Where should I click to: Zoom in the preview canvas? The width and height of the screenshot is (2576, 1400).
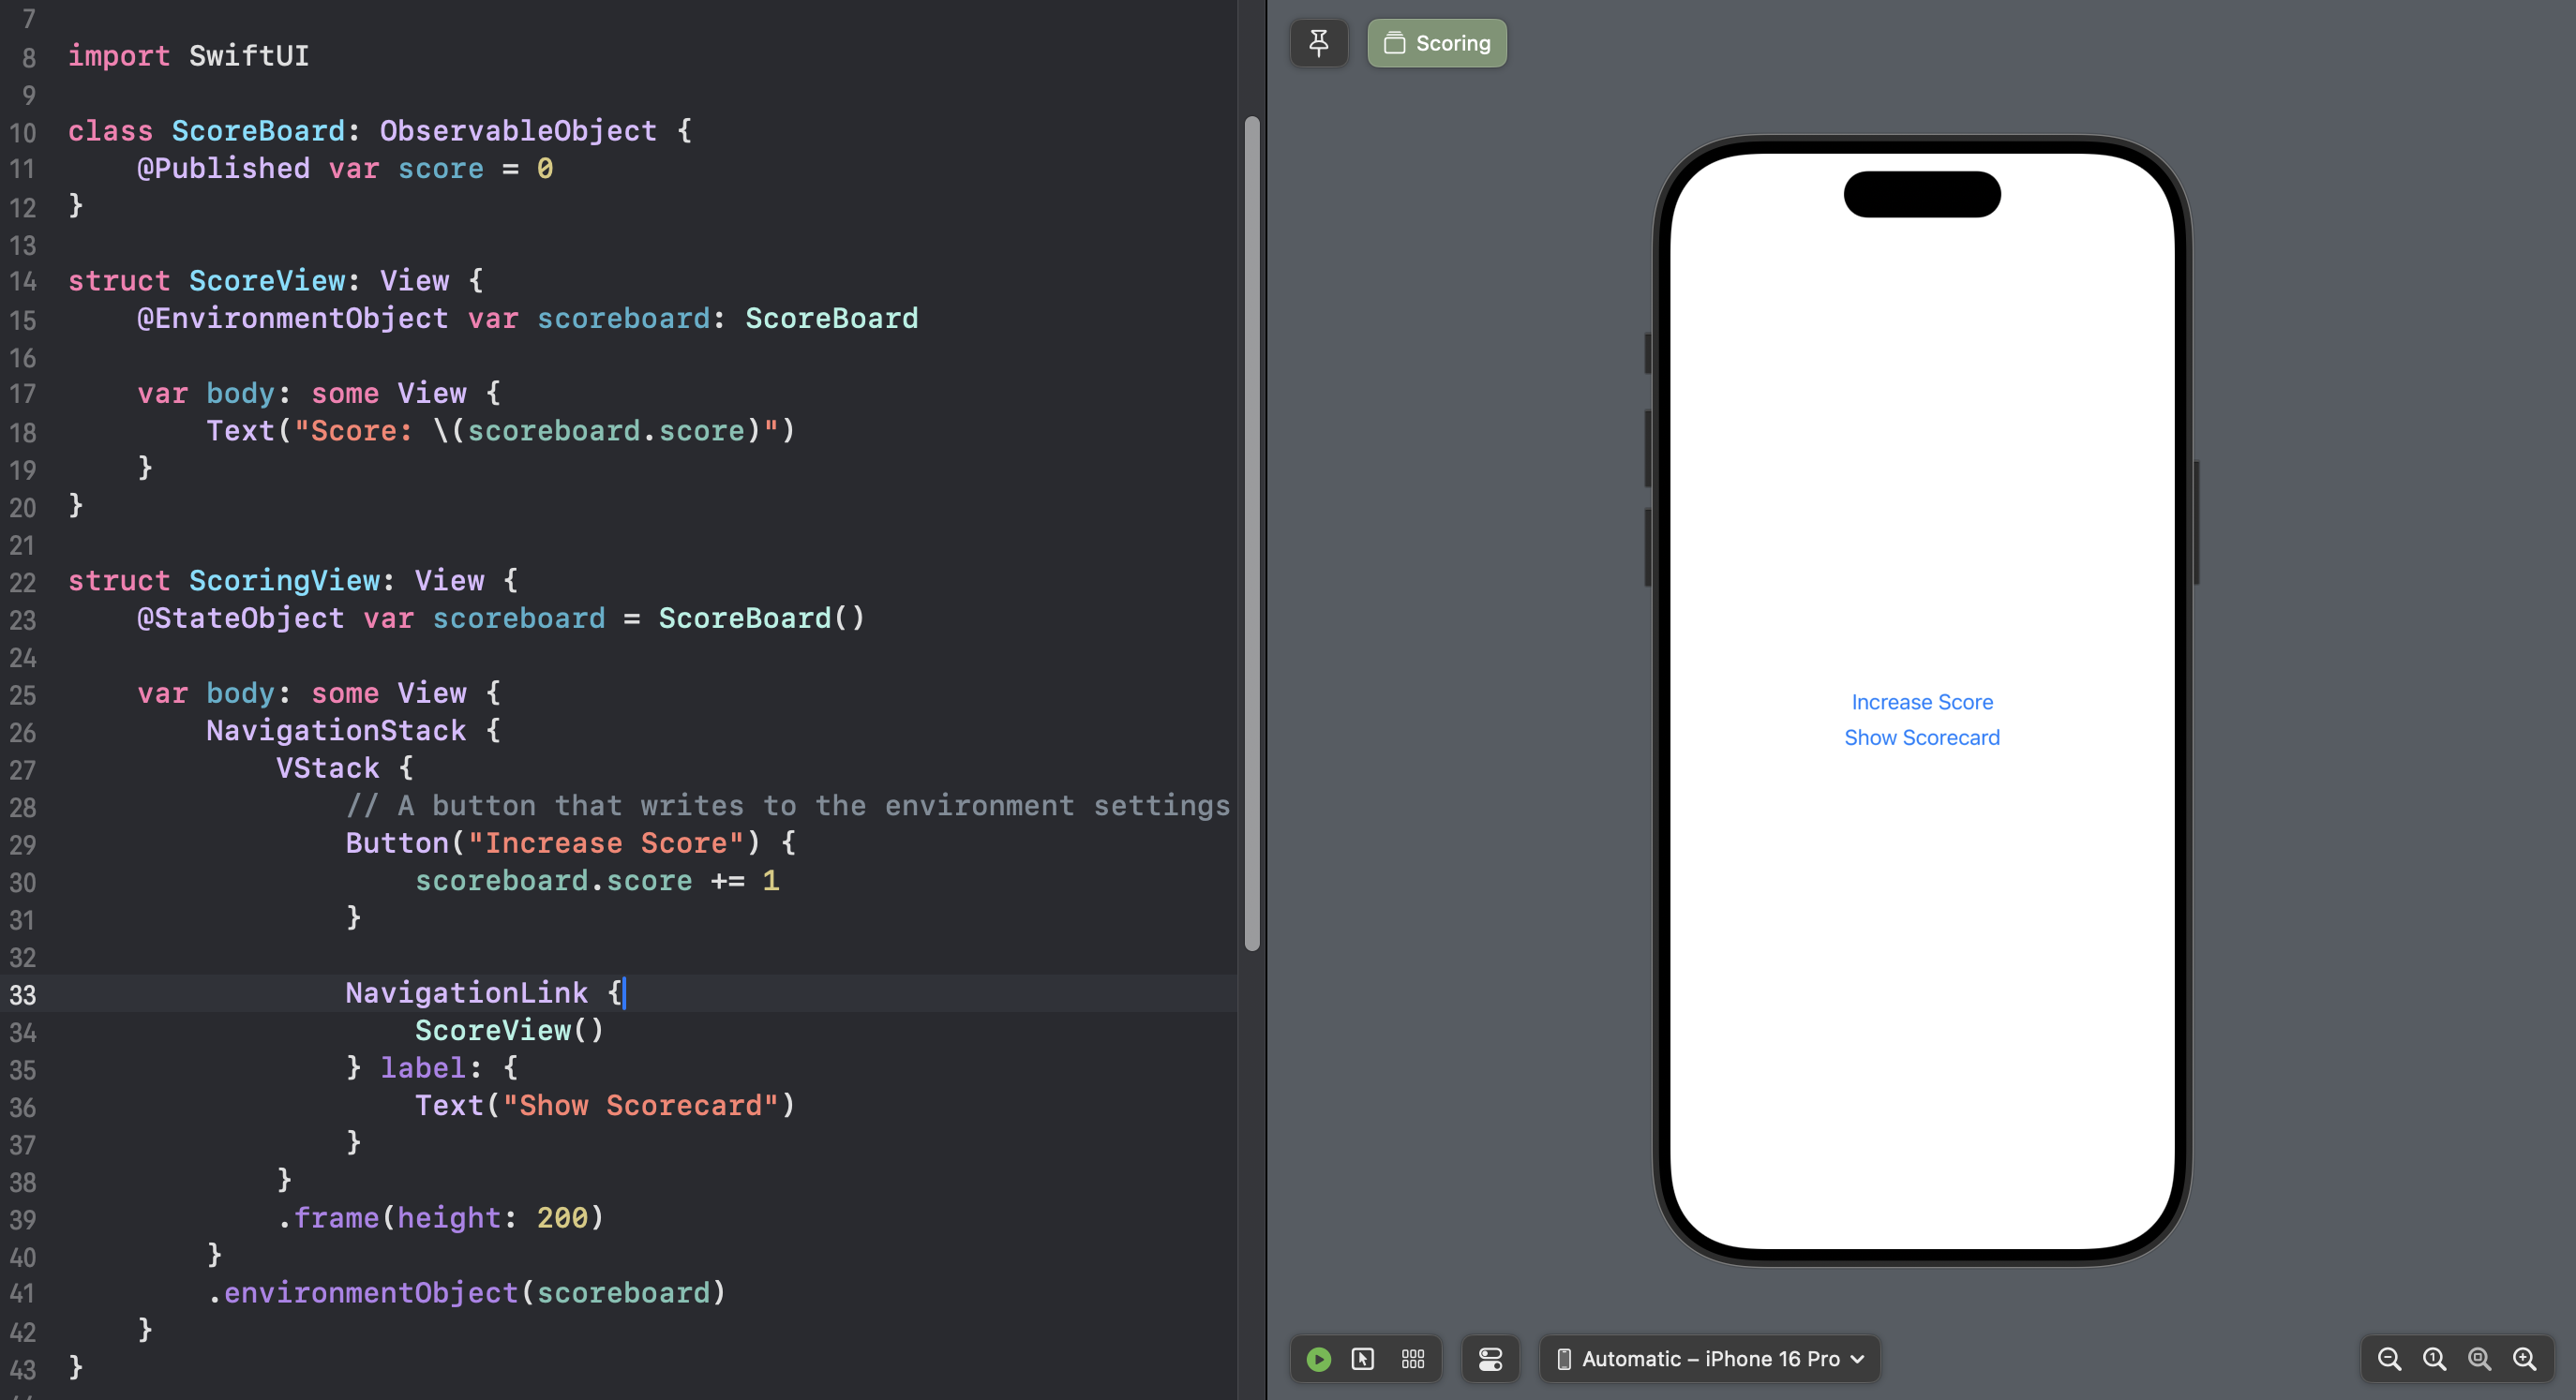[2526, 1359]
